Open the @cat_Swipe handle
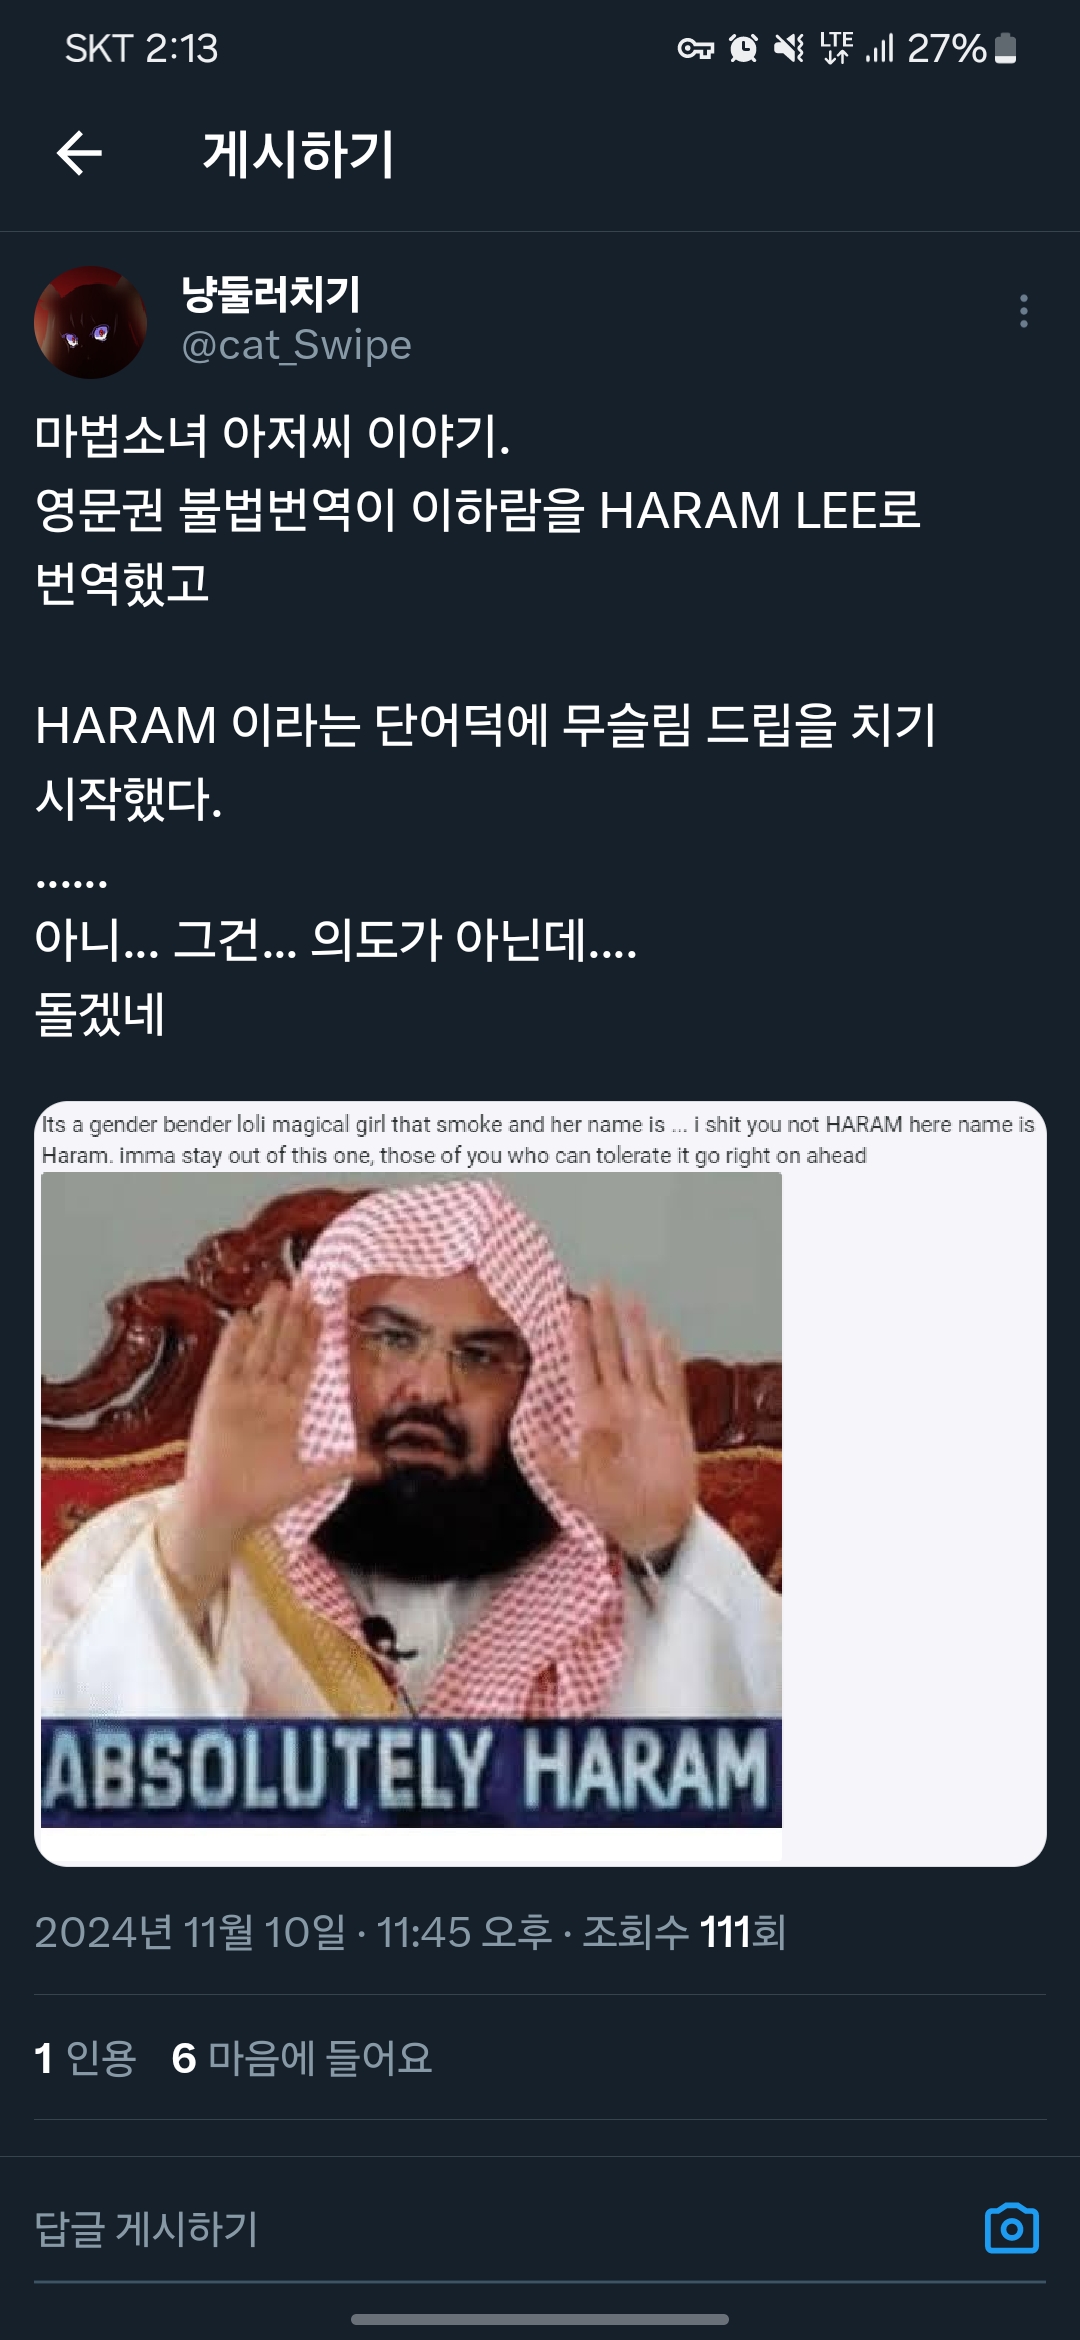 point(296,345)
